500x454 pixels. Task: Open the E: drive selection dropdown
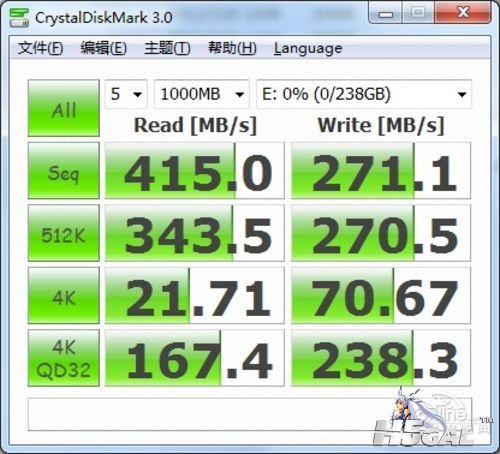pyautogui.click(x=364, y=94)
